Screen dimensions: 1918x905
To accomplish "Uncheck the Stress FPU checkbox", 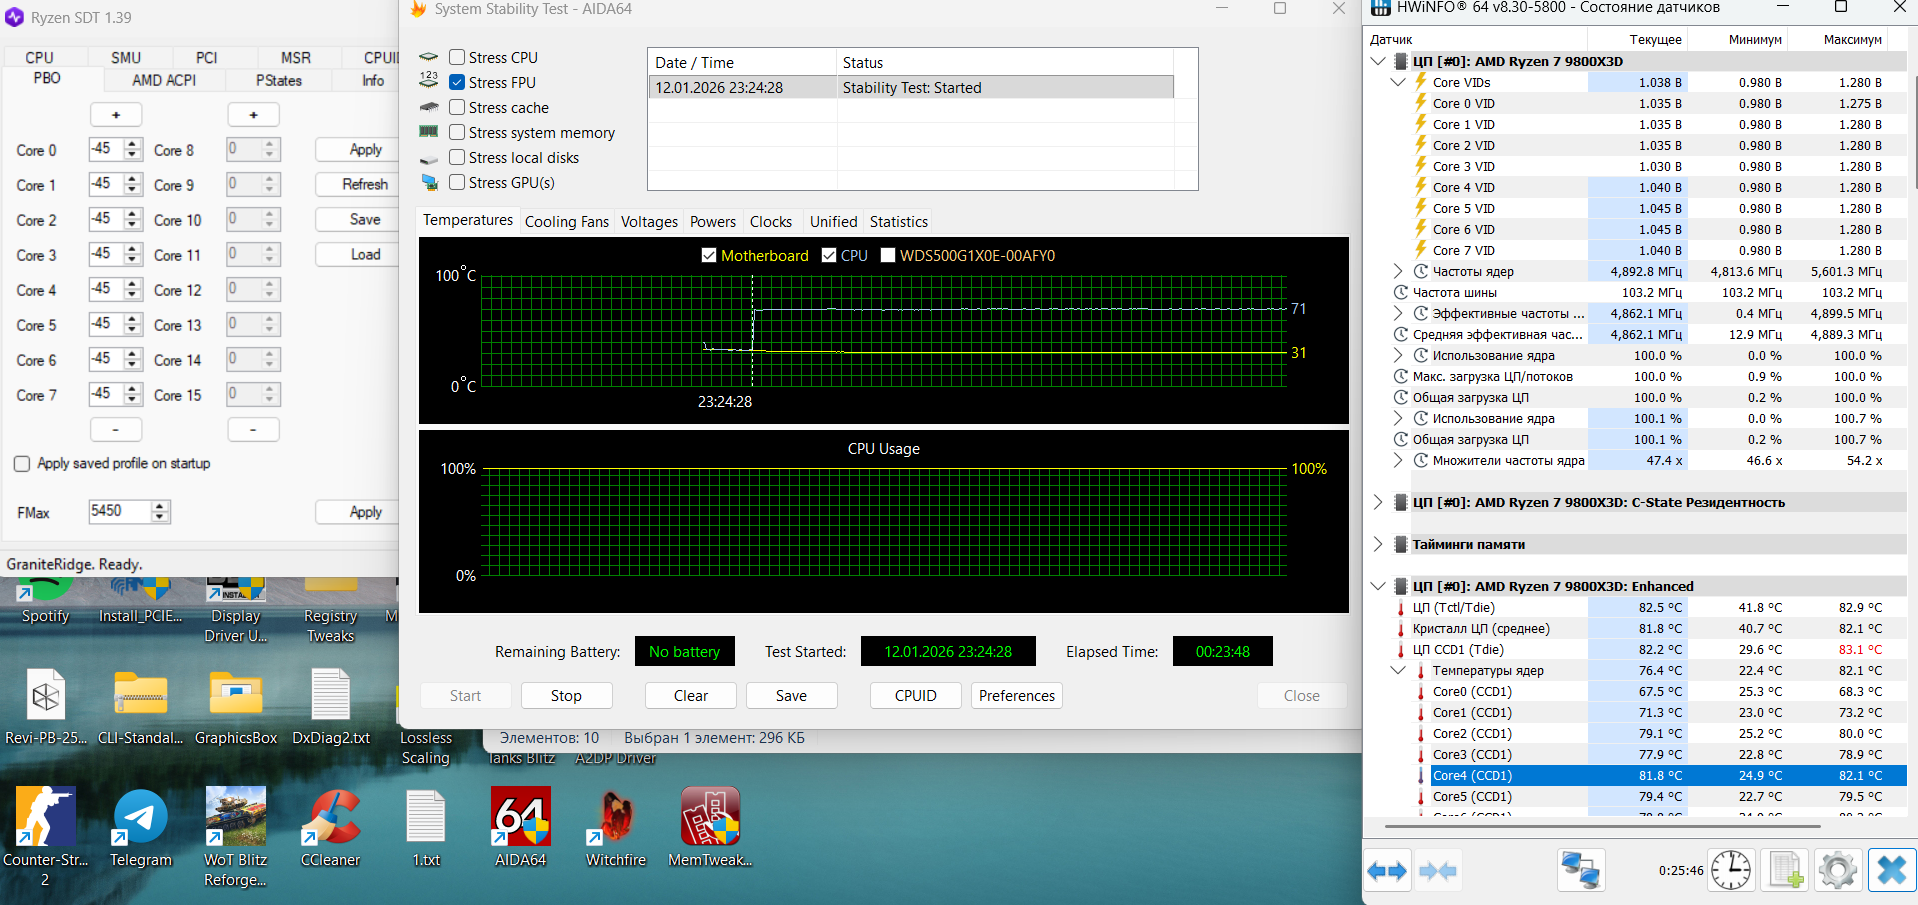I will point(457,82).
